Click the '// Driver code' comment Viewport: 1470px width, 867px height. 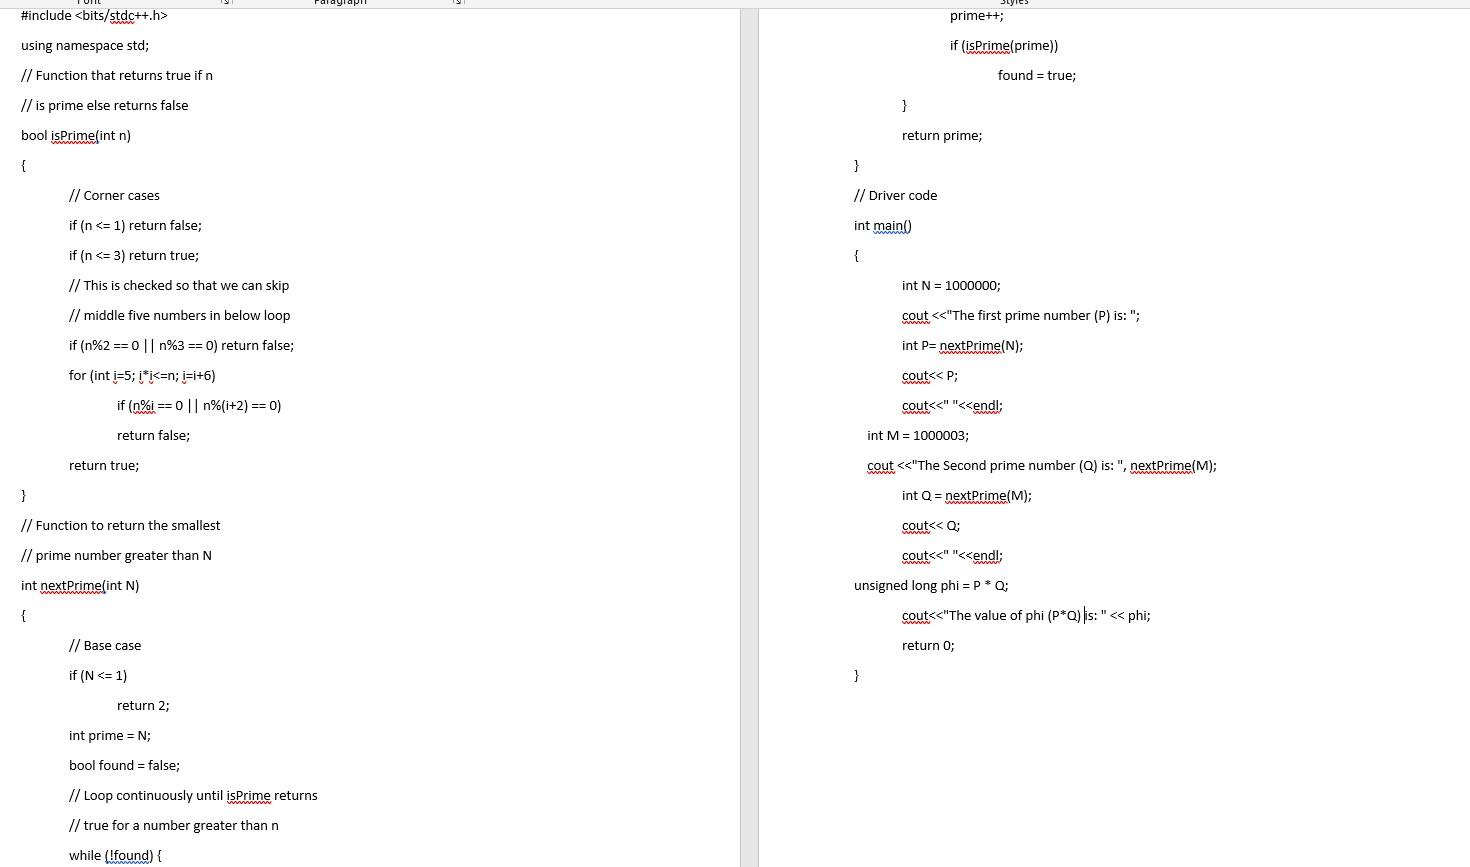pos(896,195)
